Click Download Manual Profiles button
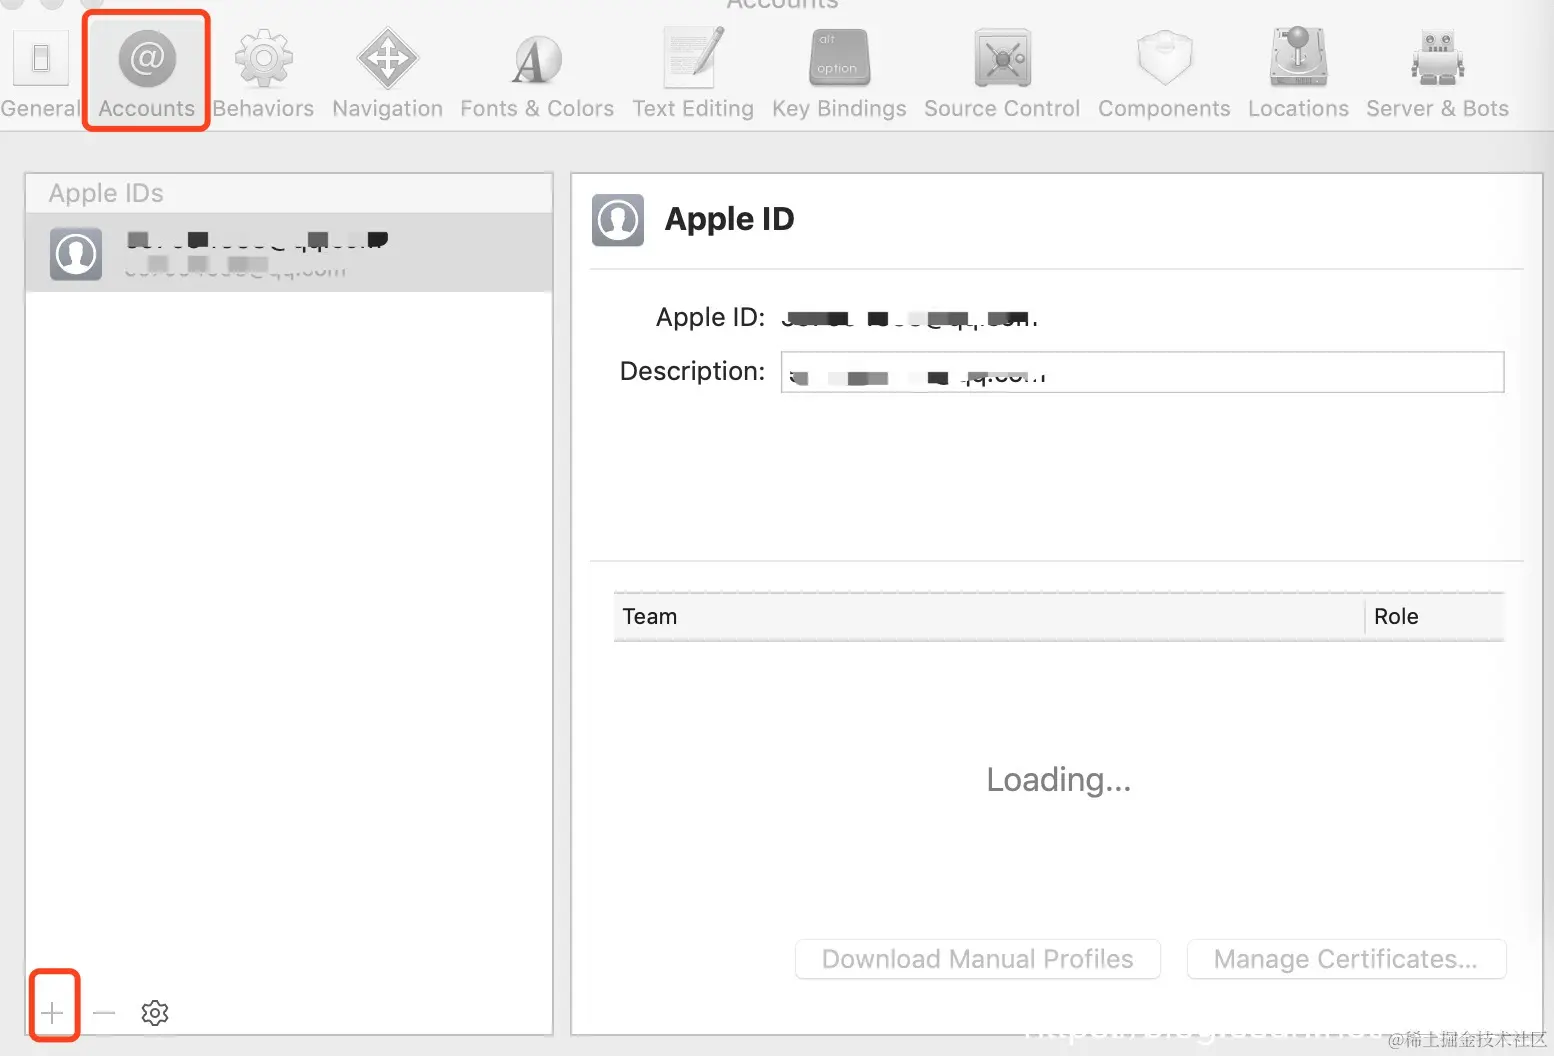Viewport: 1554px width, 1056px height. point(978,959)
